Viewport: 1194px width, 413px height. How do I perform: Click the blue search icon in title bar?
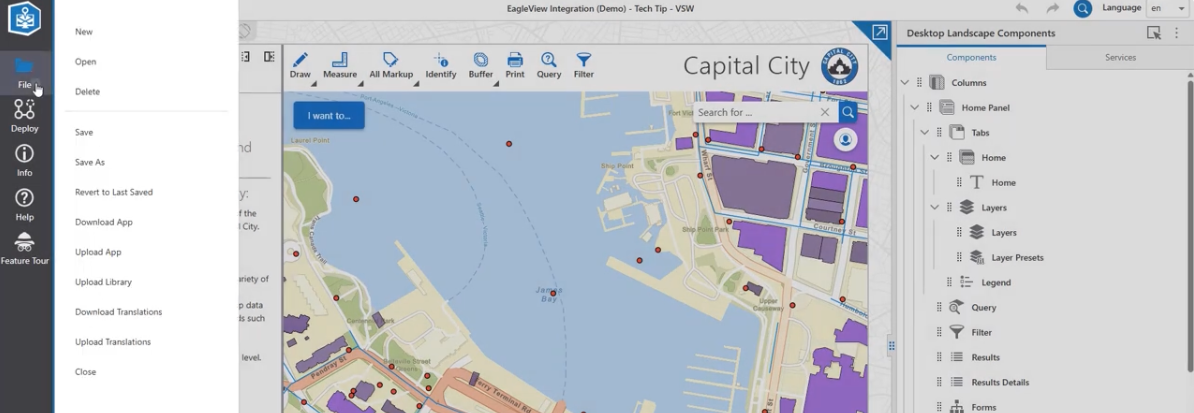click(x=1082, y=8)
